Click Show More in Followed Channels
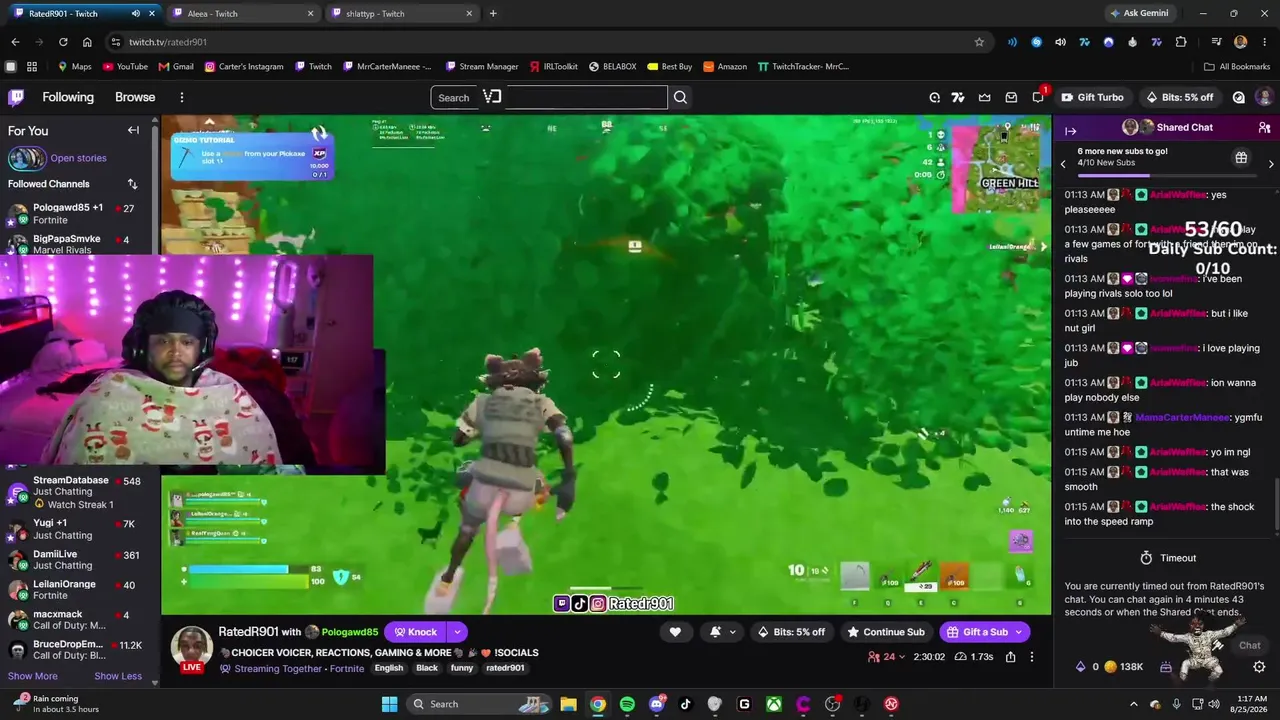Image resolution: width=1280 pixels, height=720 pixels. coord(33,676)
